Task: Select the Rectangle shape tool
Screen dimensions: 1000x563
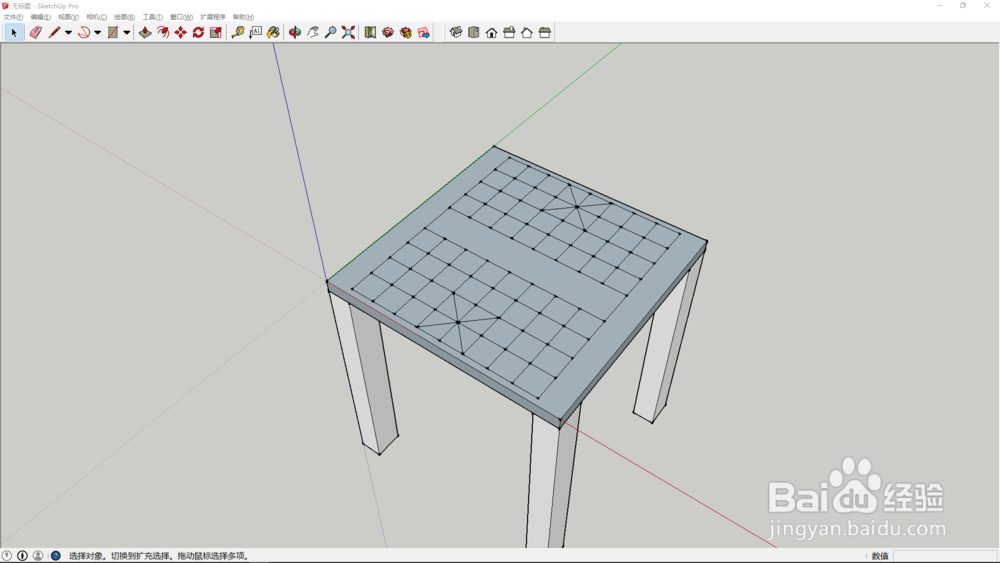Action: click(x=113, y=33)
